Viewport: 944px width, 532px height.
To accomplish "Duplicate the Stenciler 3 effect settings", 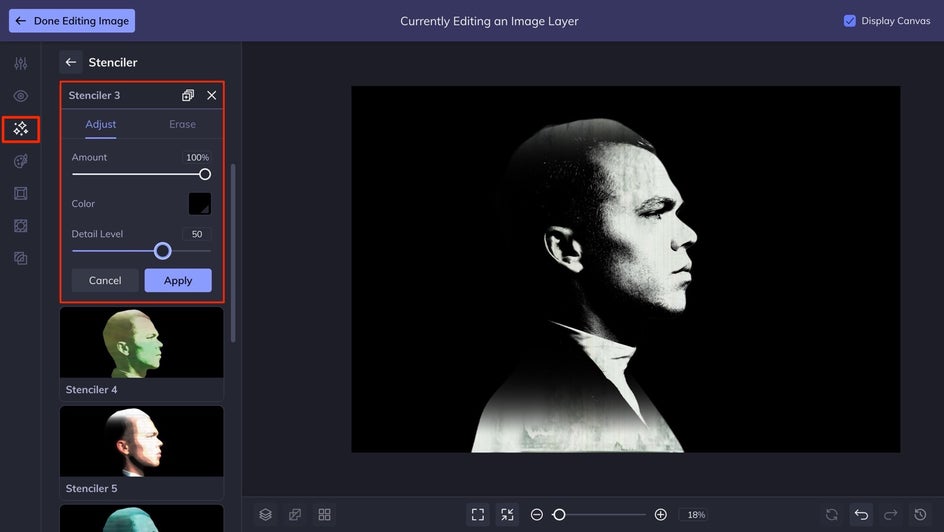I will [188, 95].
